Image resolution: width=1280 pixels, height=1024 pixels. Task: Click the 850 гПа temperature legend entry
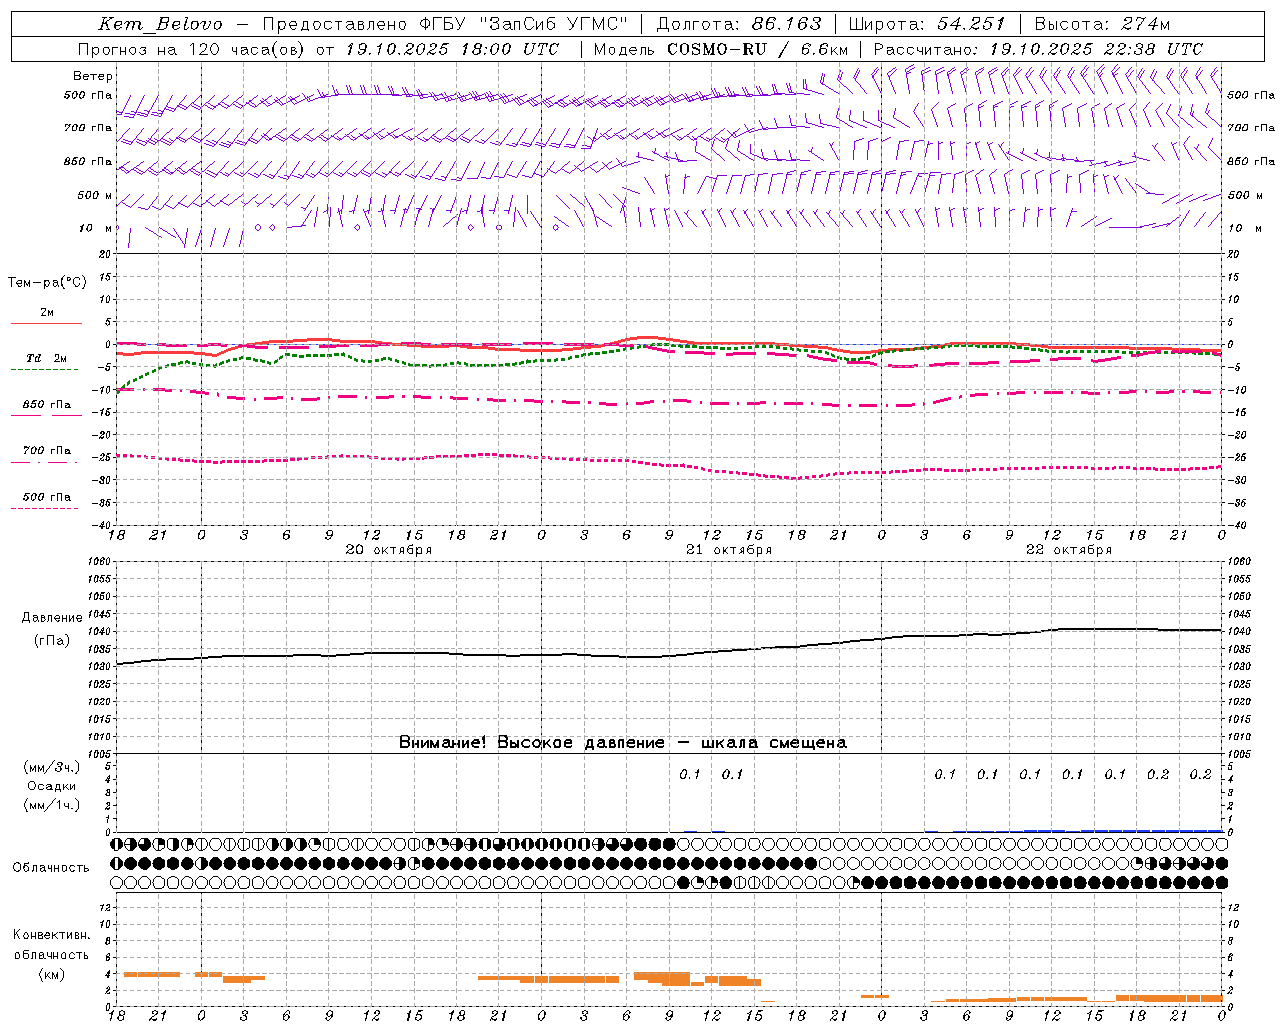(x=46, y=405)
